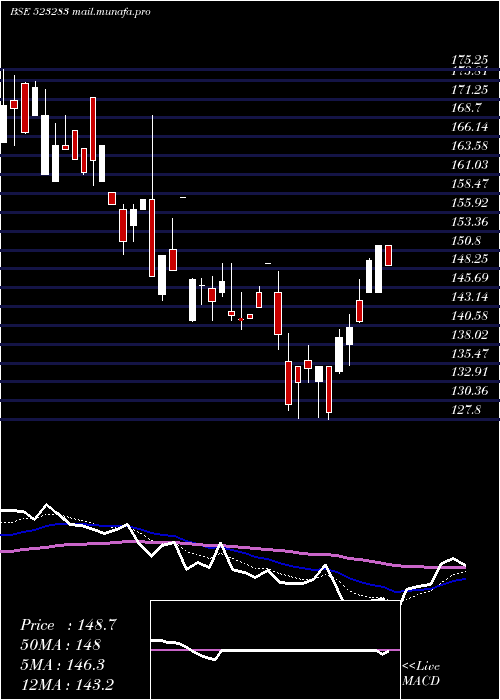Click the 135.47 price axis label
The height and width of the screenshot is (700, 500).
(x=469, y=354)
